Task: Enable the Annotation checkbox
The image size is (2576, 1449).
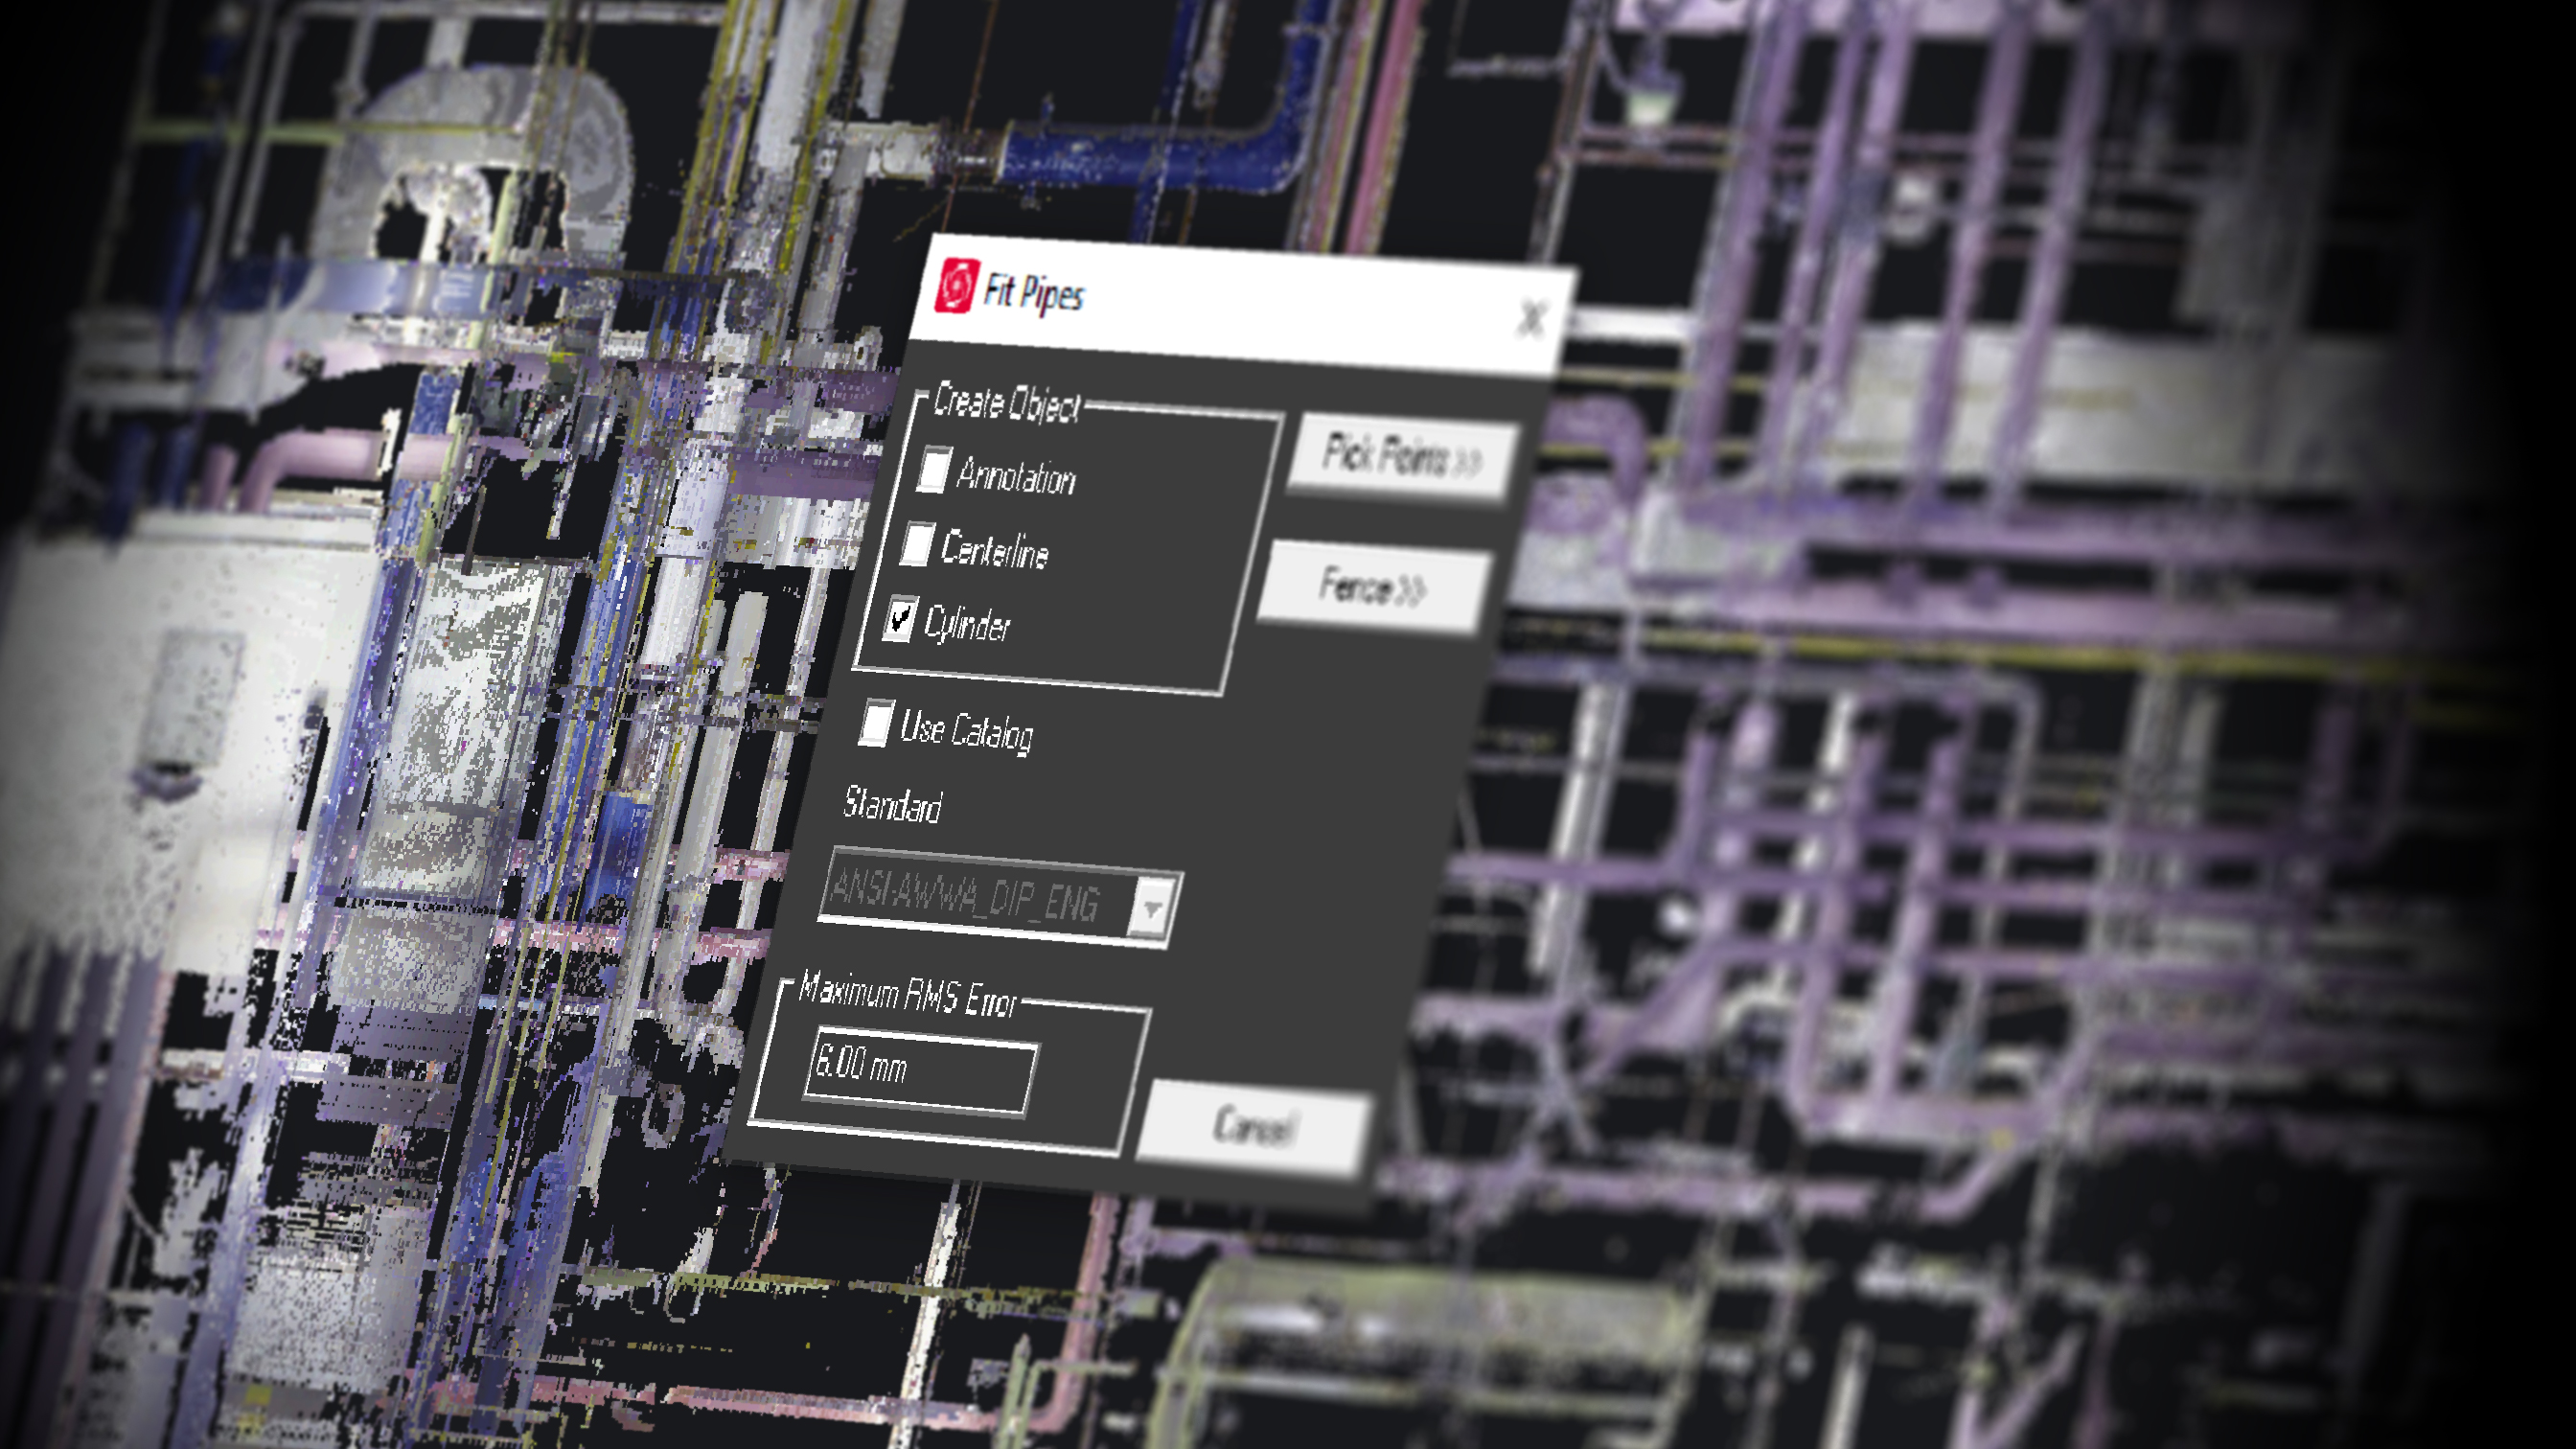Action: tap(933, 468)
